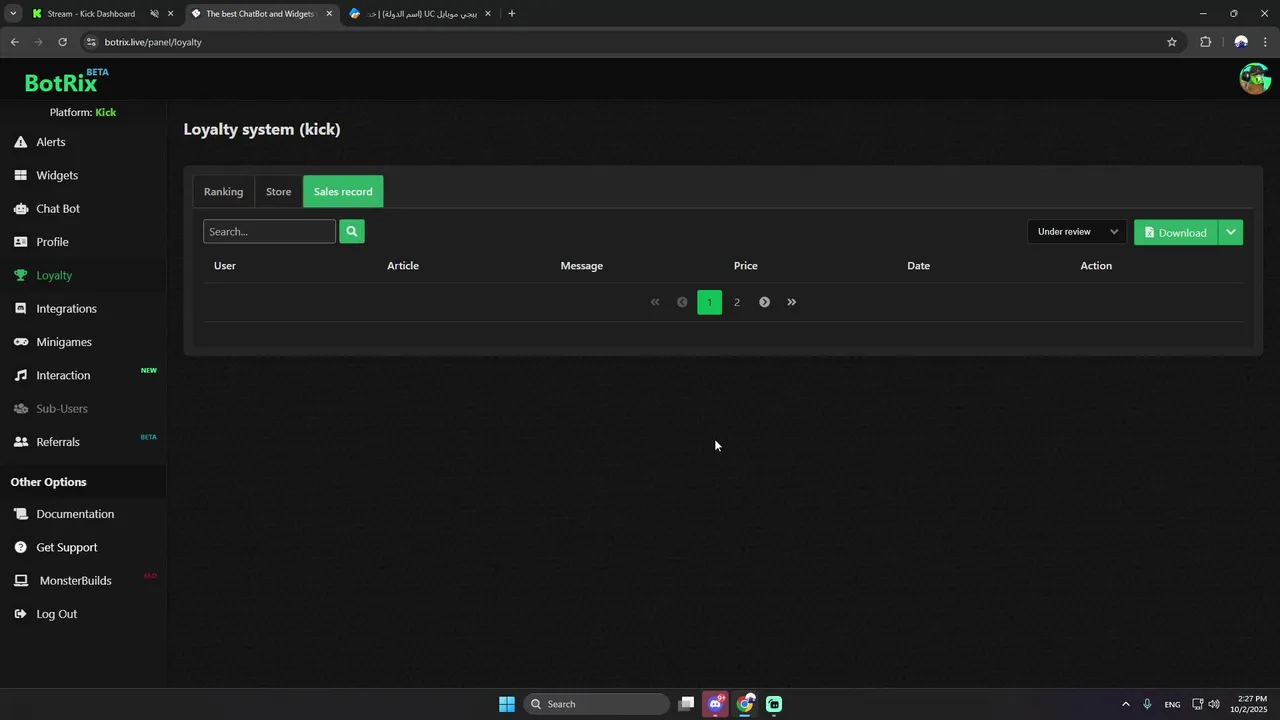The width and height of the screenshot is (1280, 720).
Task: Click the User column header
Action: (x=225, y=266)
